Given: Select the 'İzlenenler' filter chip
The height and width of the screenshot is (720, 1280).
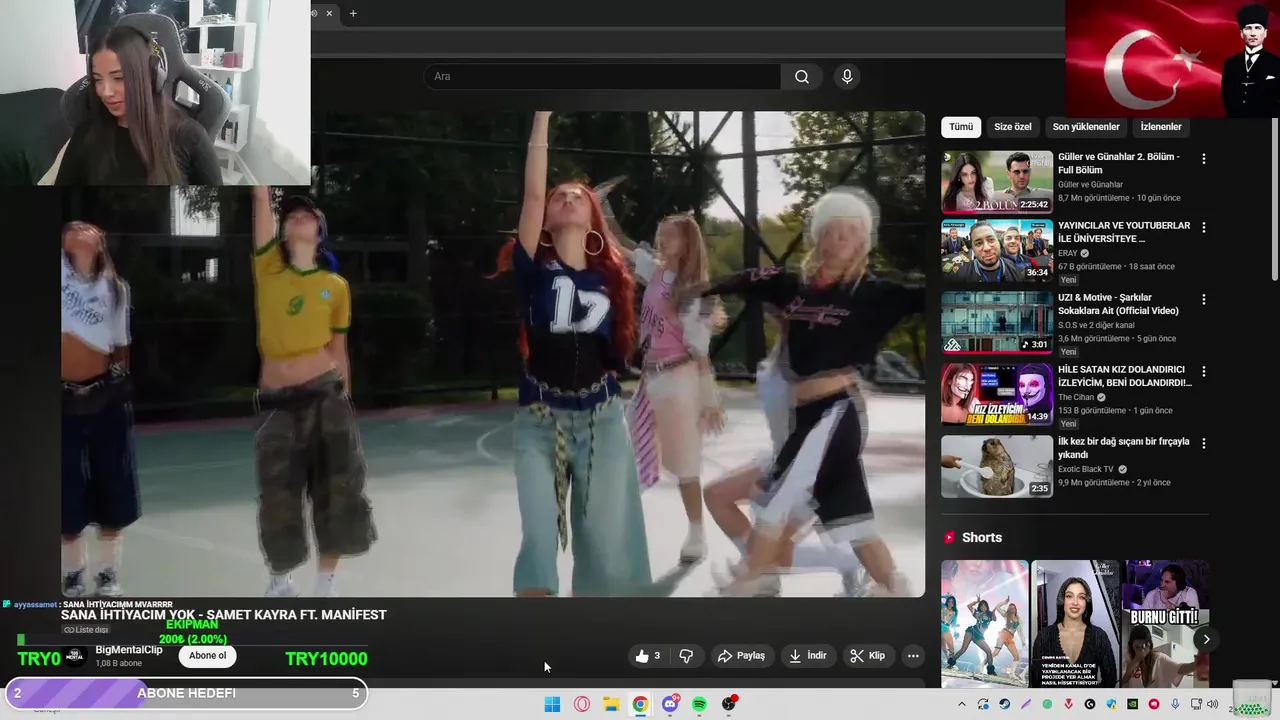Looking at the screenshot, I should tap(1161, 127).
